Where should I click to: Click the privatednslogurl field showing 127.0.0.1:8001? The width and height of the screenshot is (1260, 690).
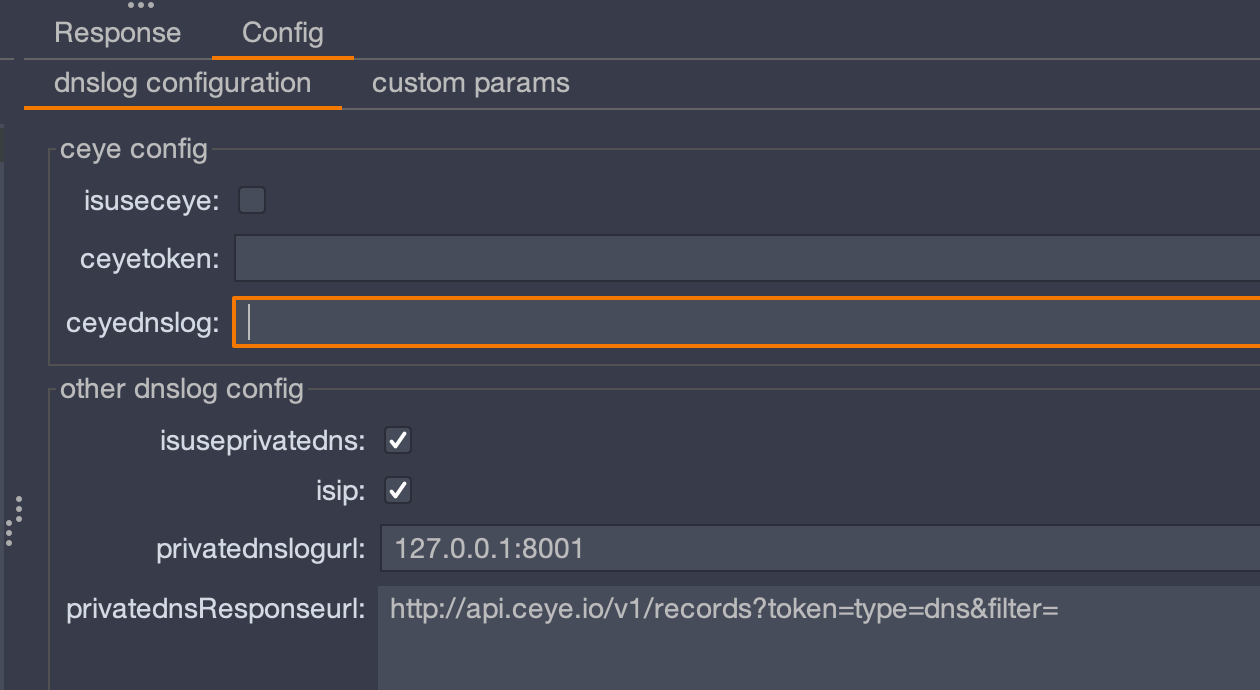[x=820, y=548]
